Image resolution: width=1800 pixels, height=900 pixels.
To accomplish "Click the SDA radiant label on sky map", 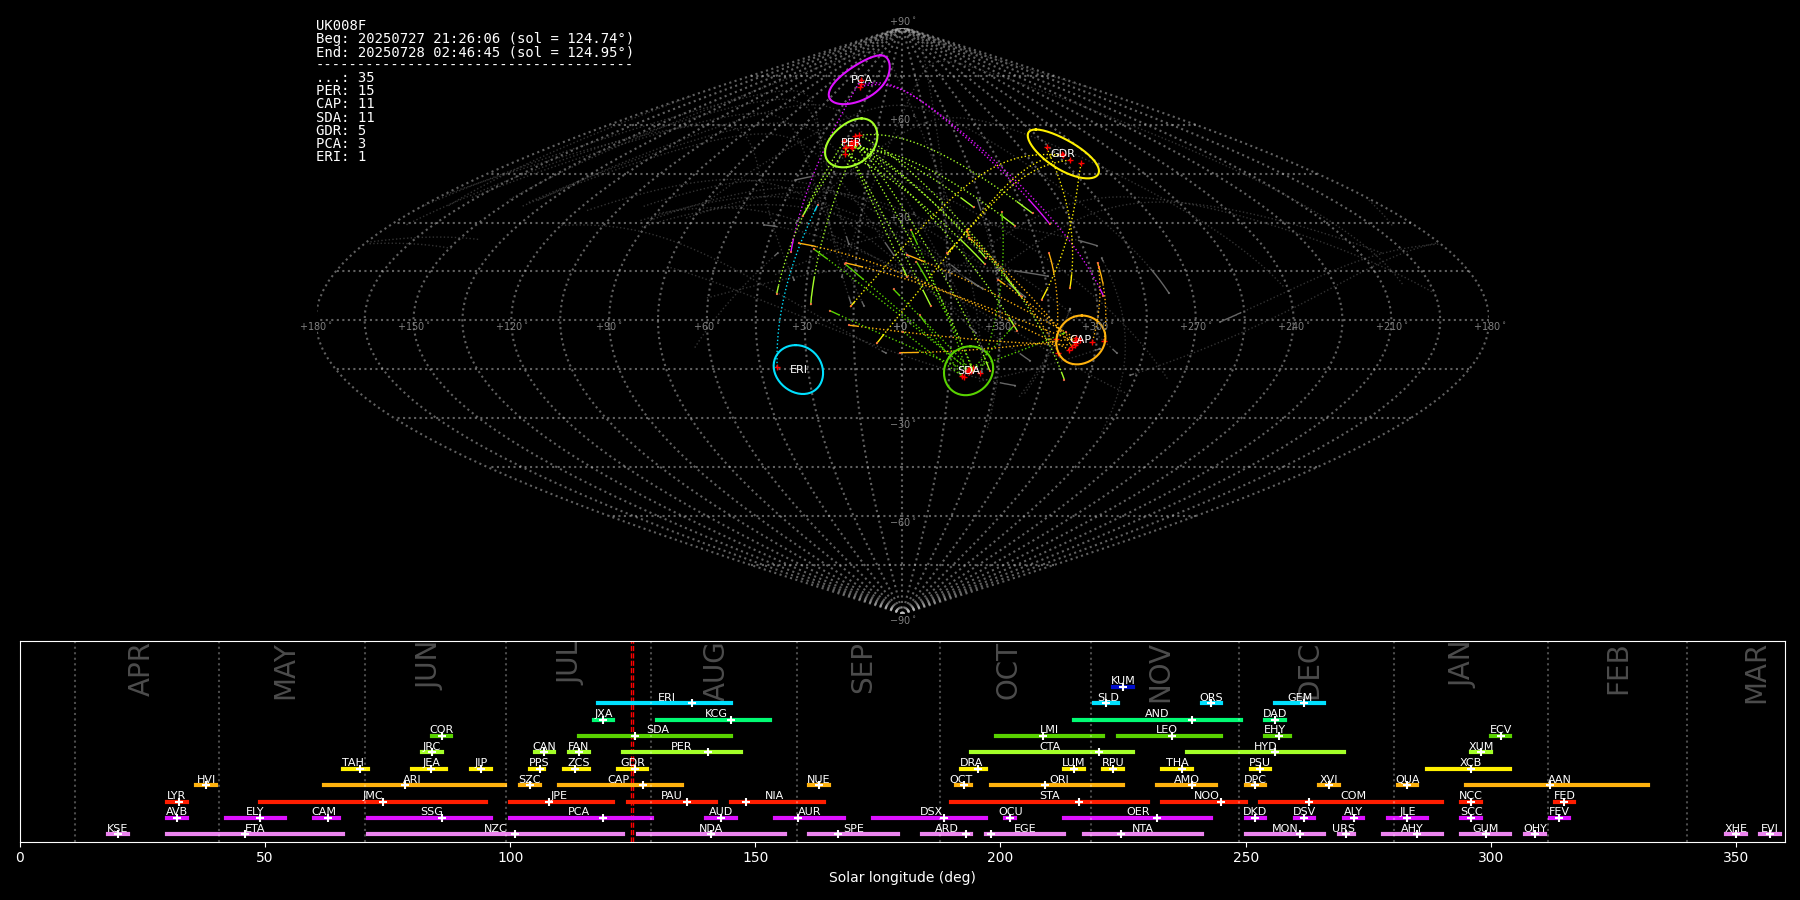I will [x=968, y=371].
